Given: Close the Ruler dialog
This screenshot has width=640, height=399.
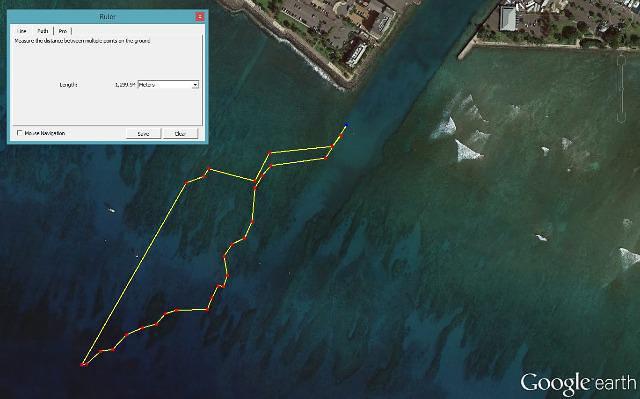Looking at the screenshot, I should coord(200,17).
